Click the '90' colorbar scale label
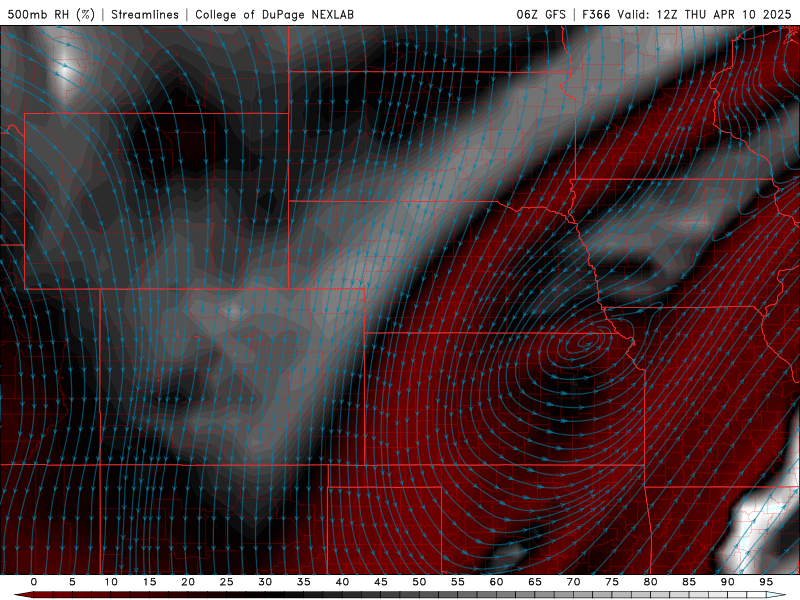800x600 pixels. point(727,582)
